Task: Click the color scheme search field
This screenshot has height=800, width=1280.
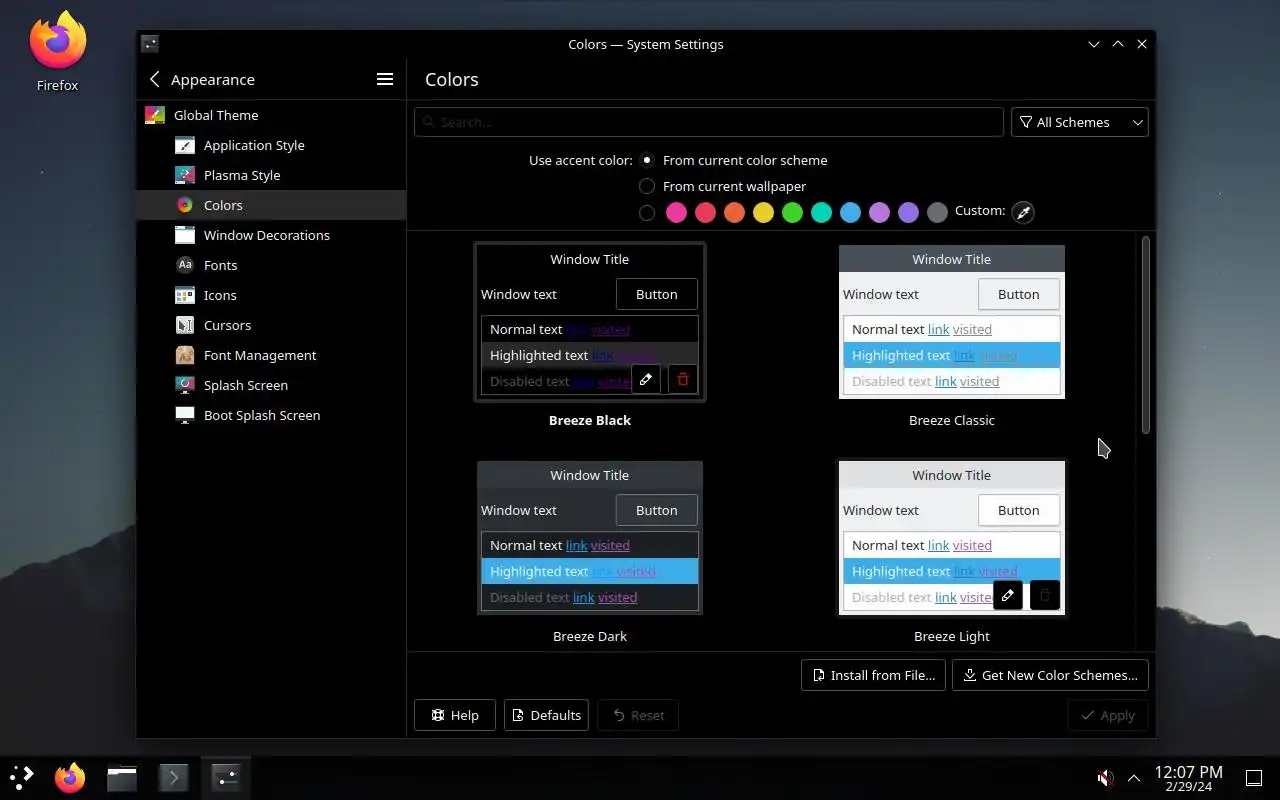Action: [709, 122]
